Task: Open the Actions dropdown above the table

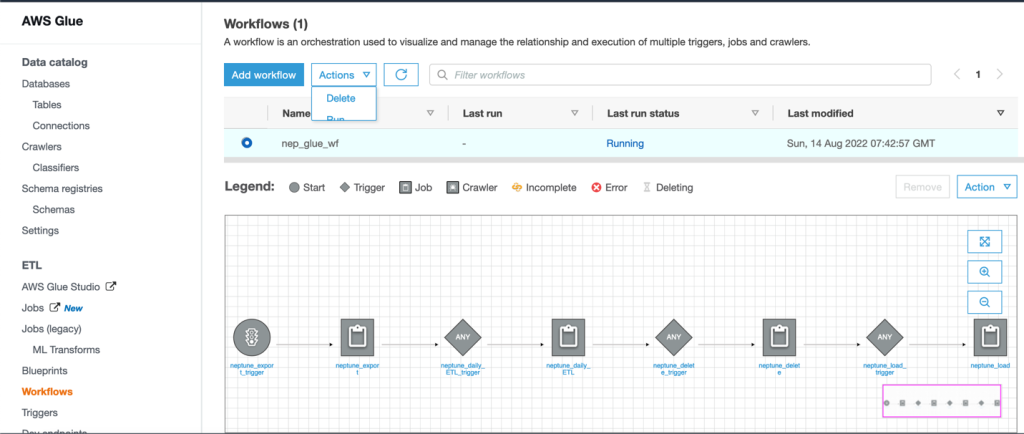Action: pos(344,75)
